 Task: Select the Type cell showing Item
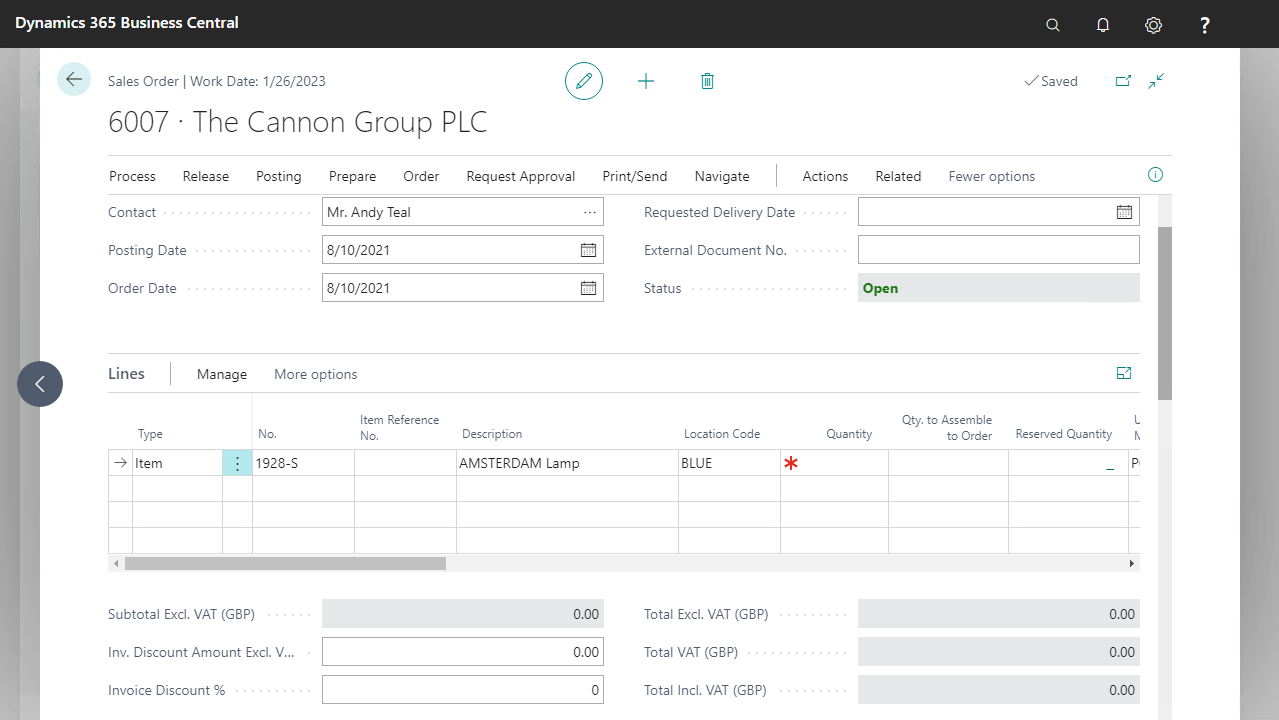pos(177,463)
